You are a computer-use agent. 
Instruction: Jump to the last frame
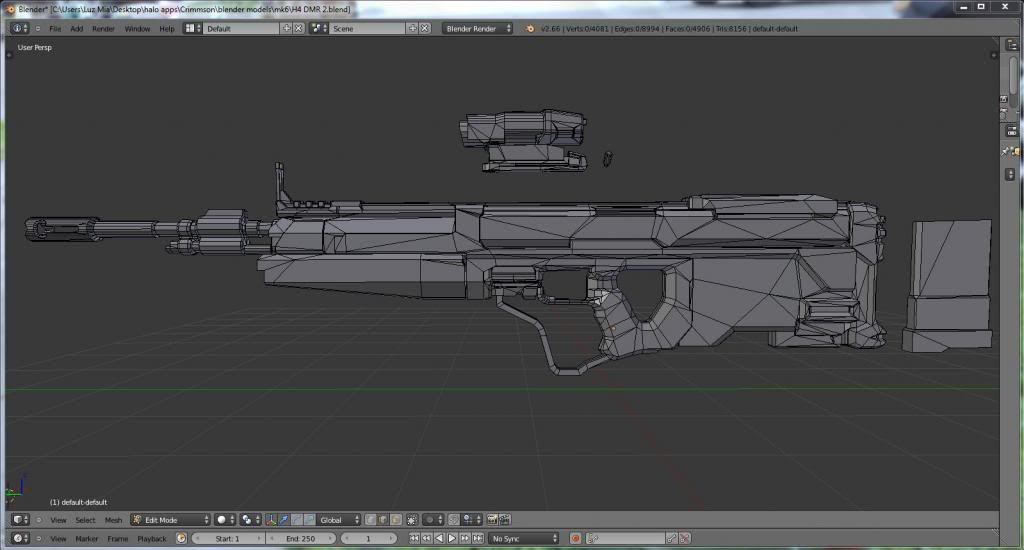coord(478,538)
